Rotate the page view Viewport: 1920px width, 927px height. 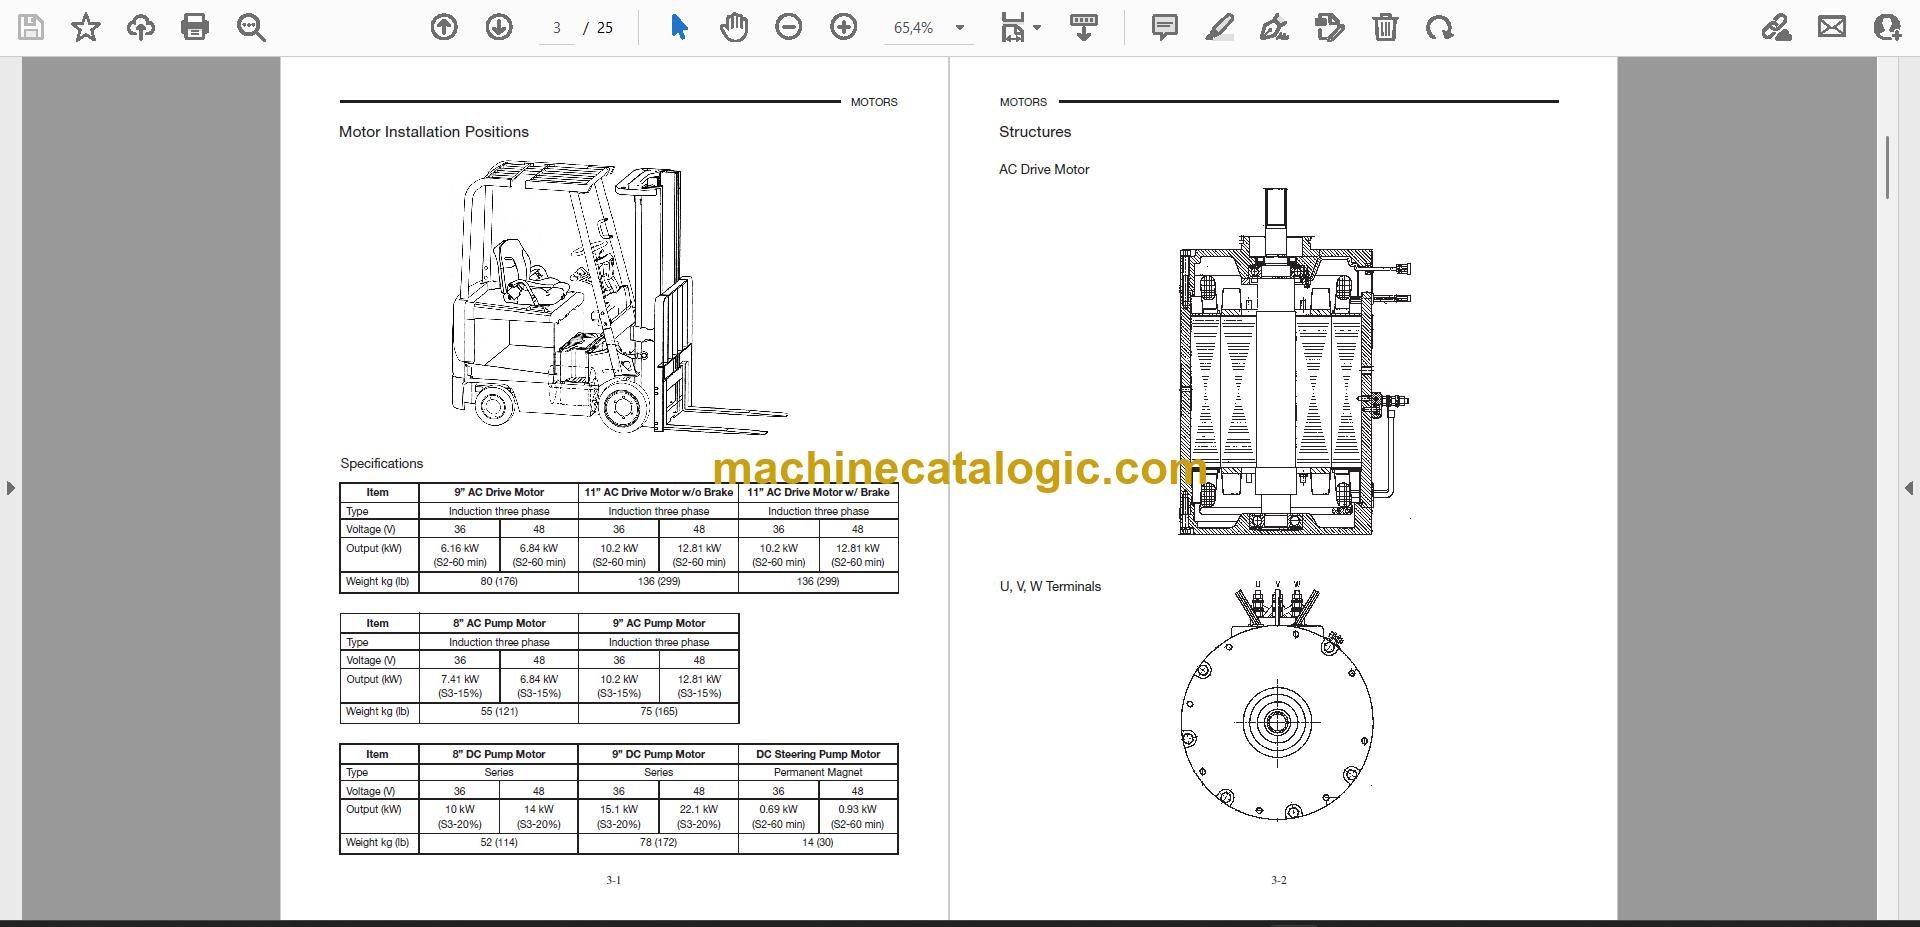[x=1440, y=27]
